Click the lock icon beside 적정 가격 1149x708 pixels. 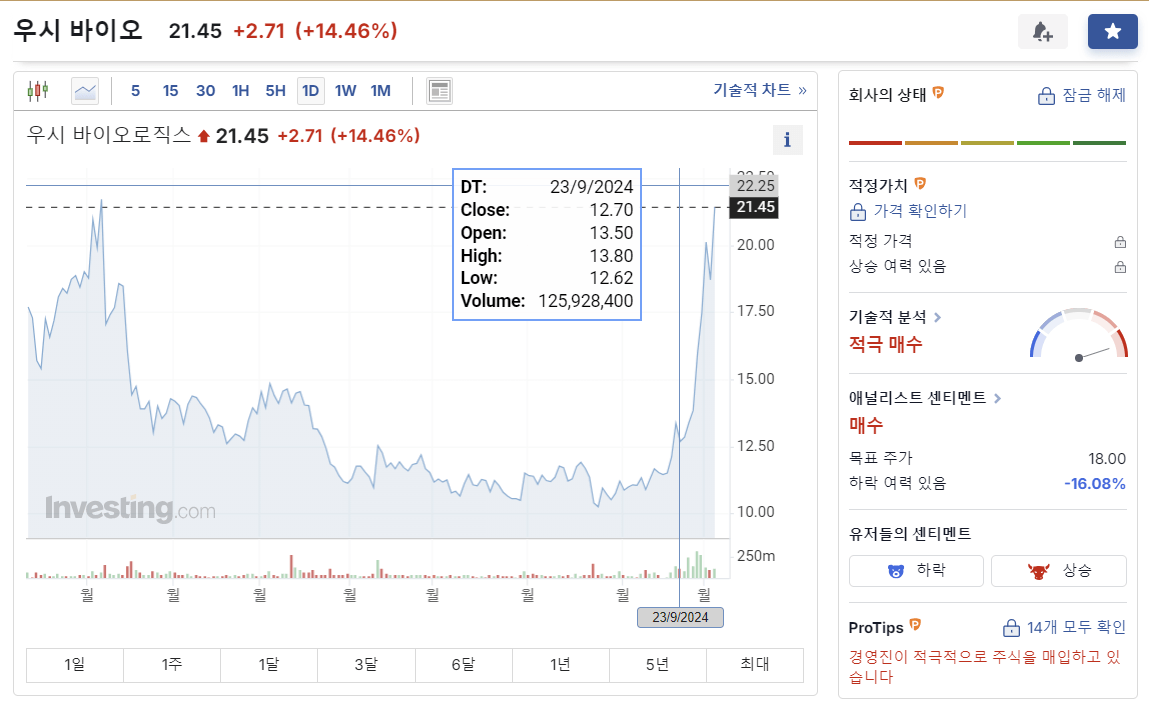click(1120, 241)
